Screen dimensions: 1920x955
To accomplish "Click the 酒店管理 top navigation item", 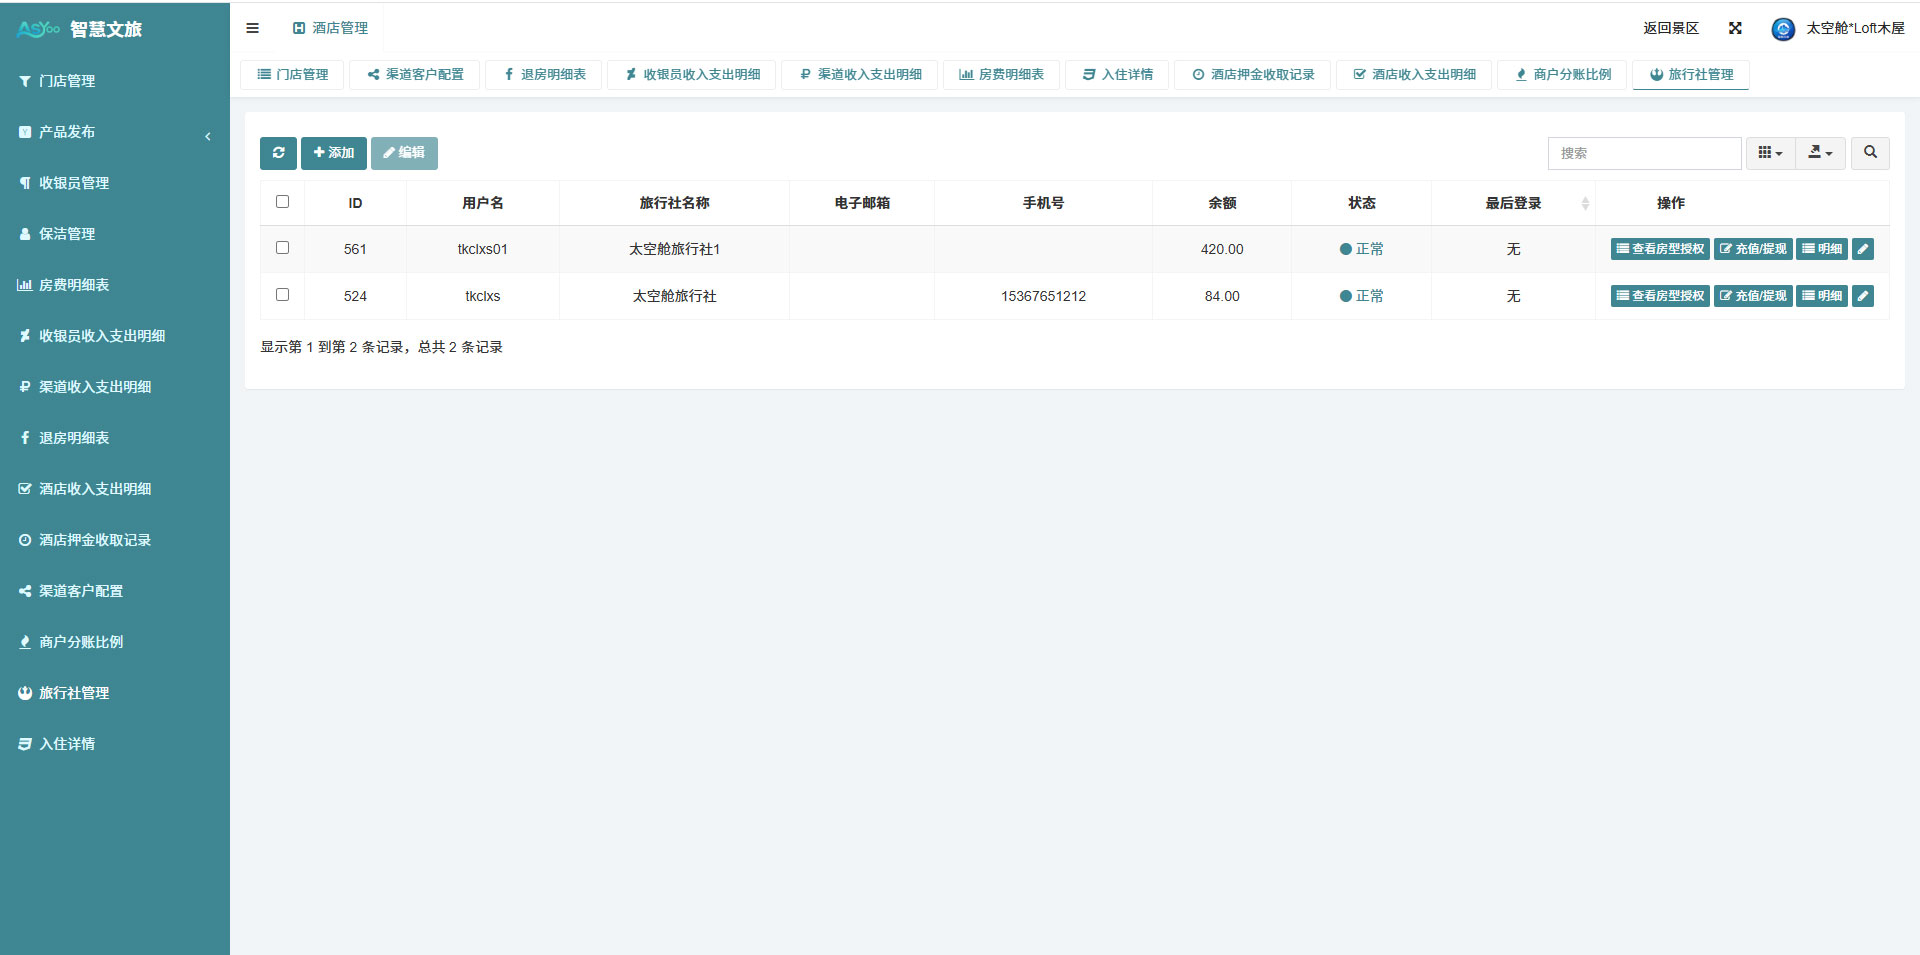I will [x=330, y=28].
